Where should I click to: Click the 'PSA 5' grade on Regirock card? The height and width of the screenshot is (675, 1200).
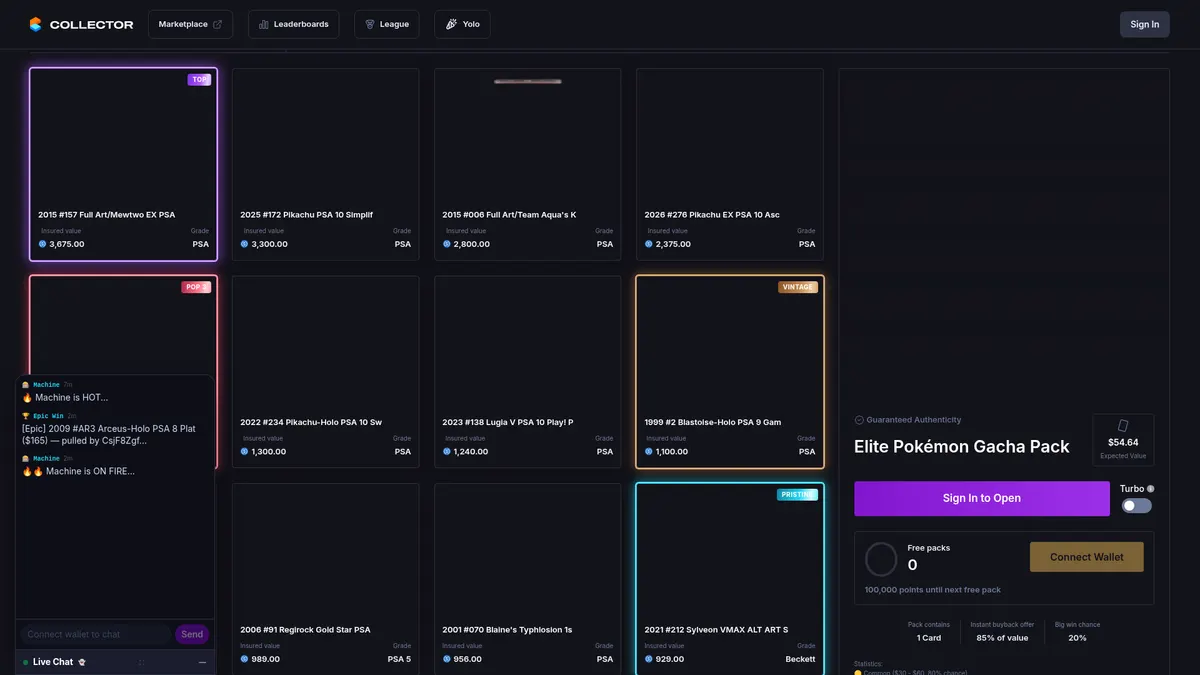399,659
